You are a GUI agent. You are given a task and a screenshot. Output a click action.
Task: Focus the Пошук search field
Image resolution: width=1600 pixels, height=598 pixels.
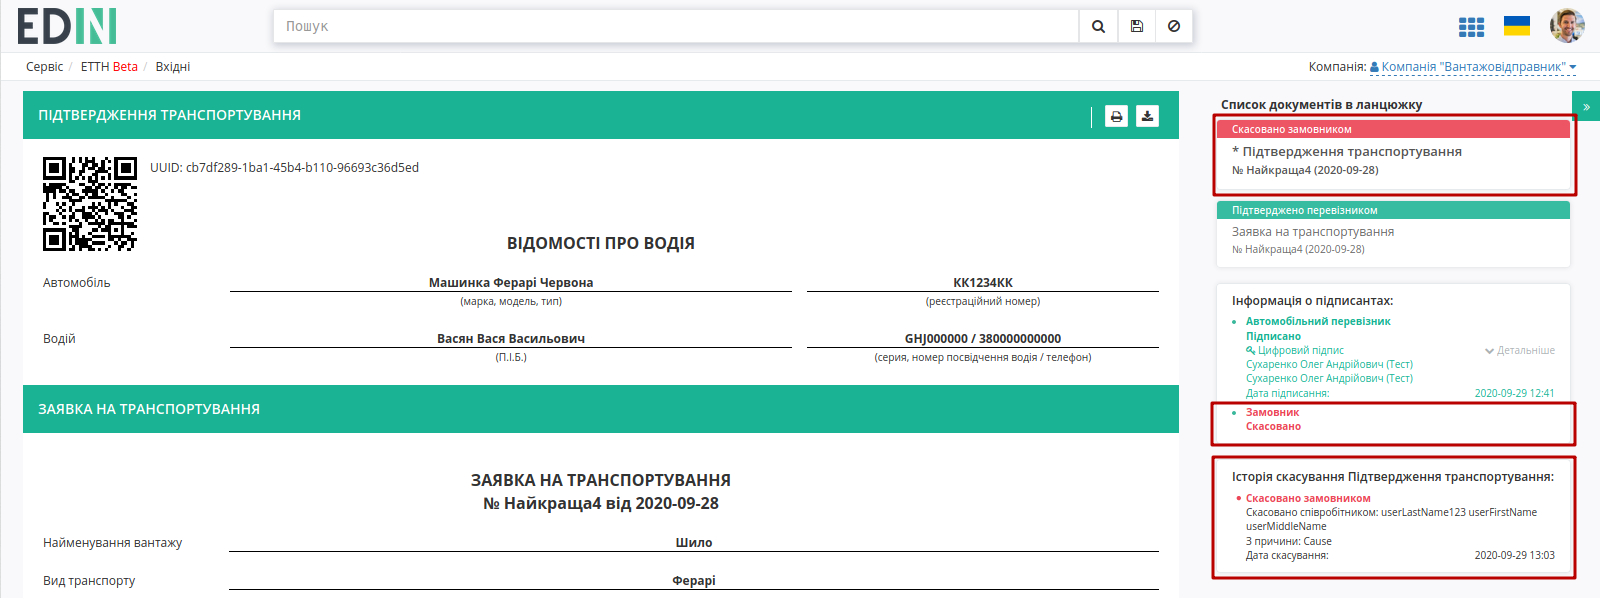(676, 26)
